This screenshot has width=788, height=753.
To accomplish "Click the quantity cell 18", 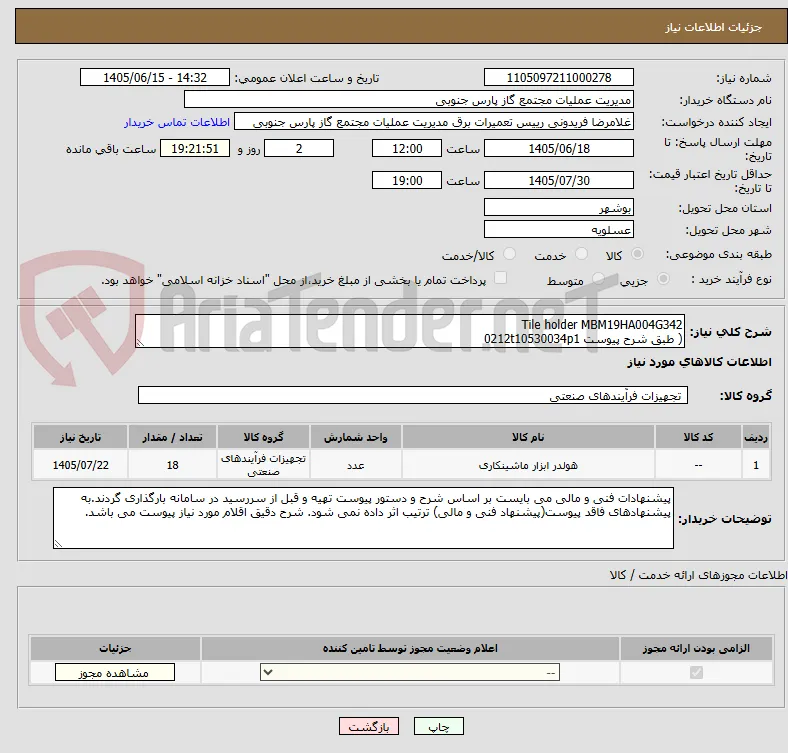I will [x=172, y=465].
